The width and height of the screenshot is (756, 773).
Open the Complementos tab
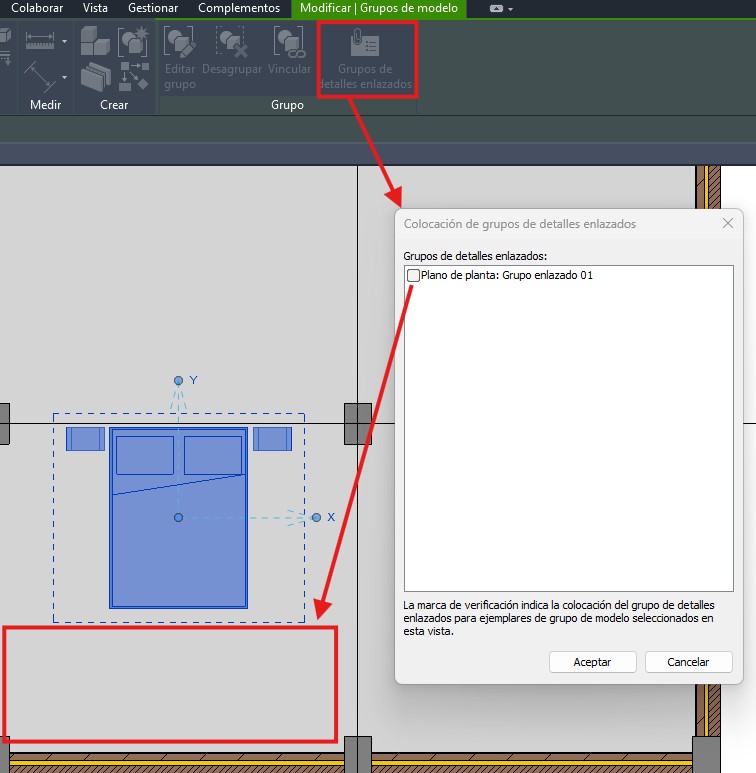coord(239,8)
